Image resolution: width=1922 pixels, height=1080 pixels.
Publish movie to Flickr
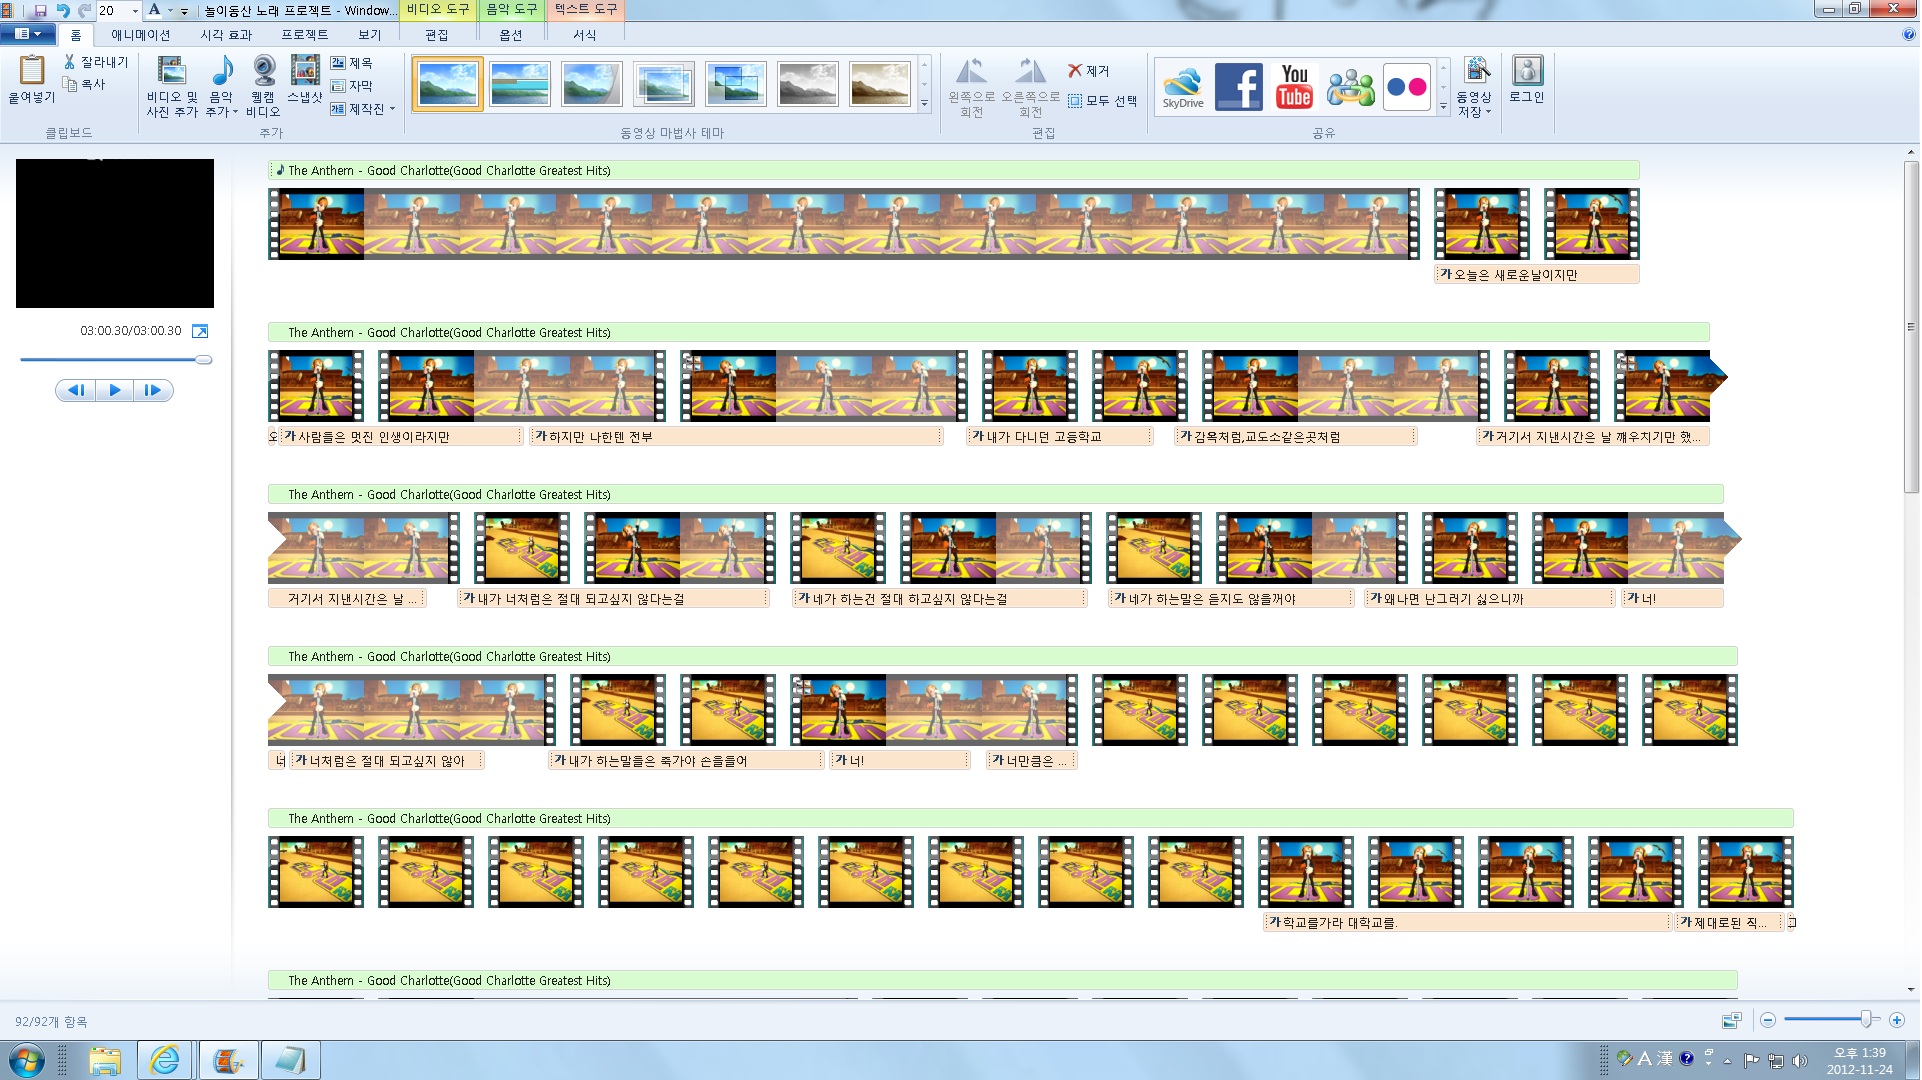point(1407,87)
